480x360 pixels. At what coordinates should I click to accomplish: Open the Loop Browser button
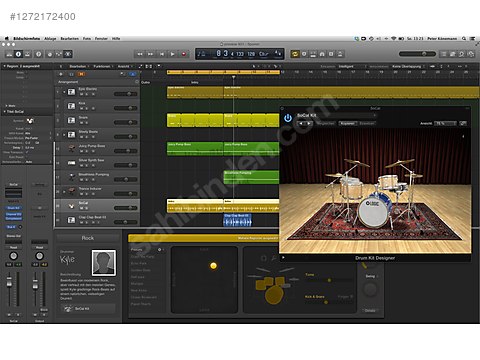(462, 54)
